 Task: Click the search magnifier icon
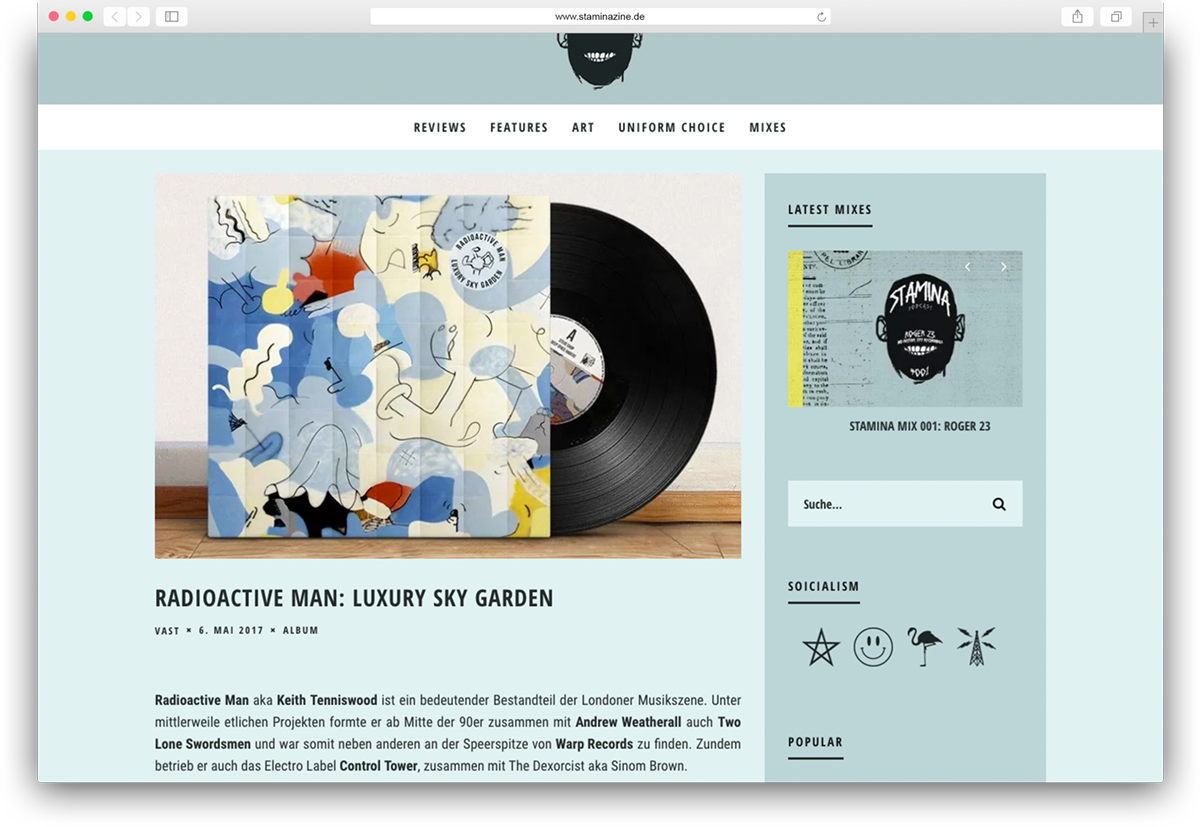999,504
